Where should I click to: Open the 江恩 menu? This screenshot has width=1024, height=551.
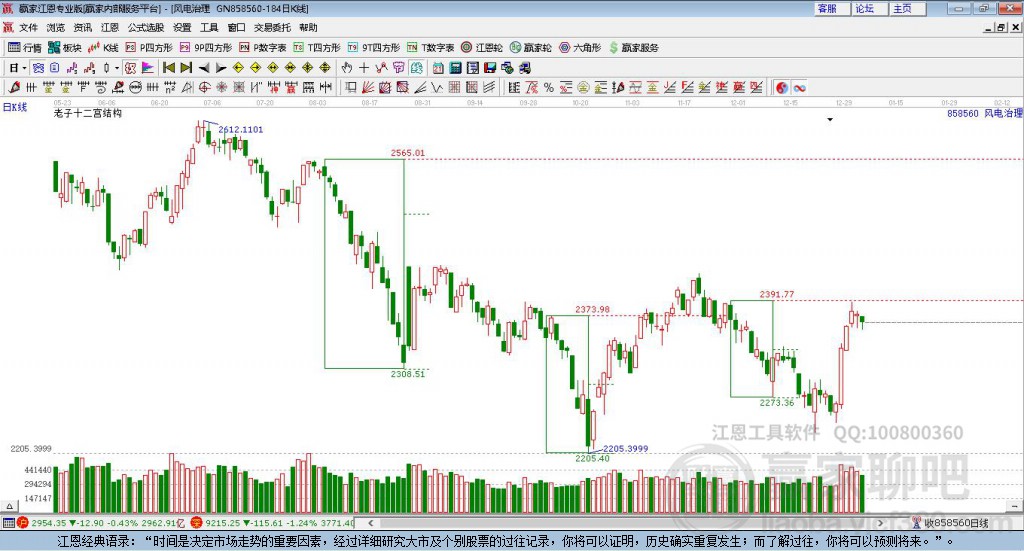[110, 27]
